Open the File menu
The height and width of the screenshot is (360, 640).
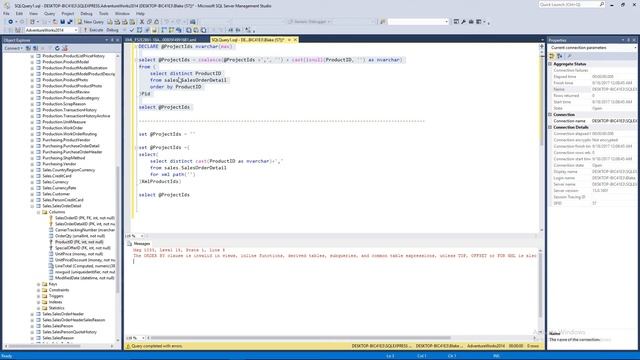click(6, 13)
